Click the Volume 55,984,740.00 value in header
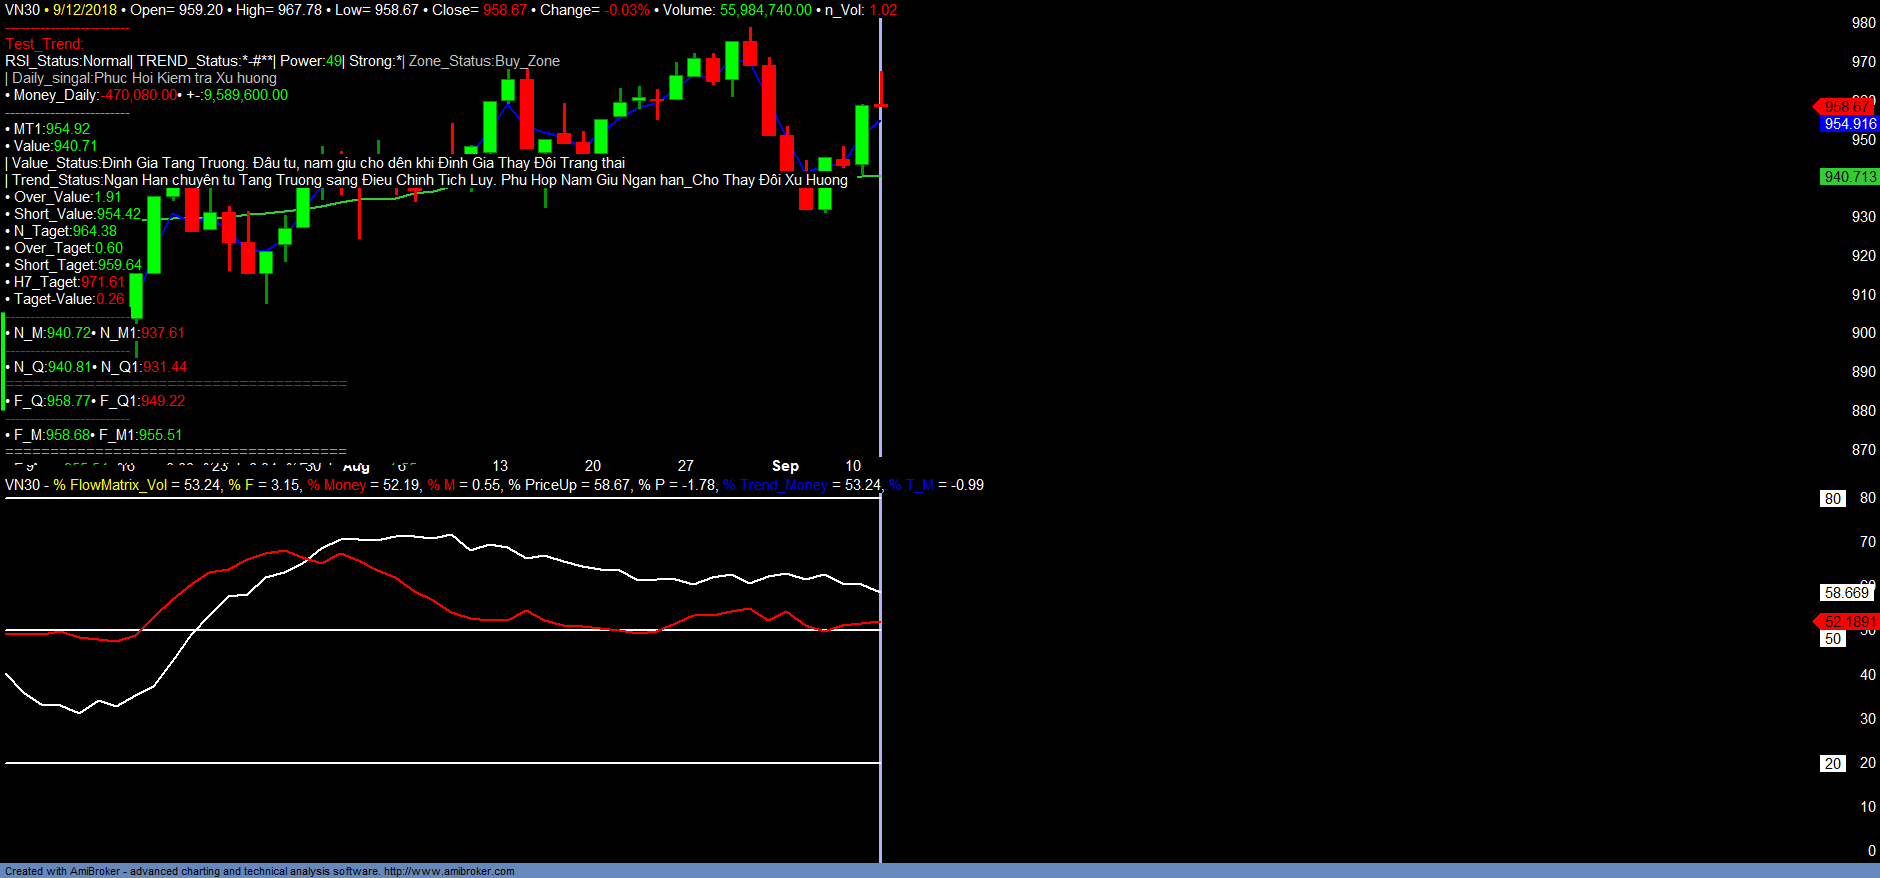Screen dimensions: 1880x878 click(x=765, y=10)
